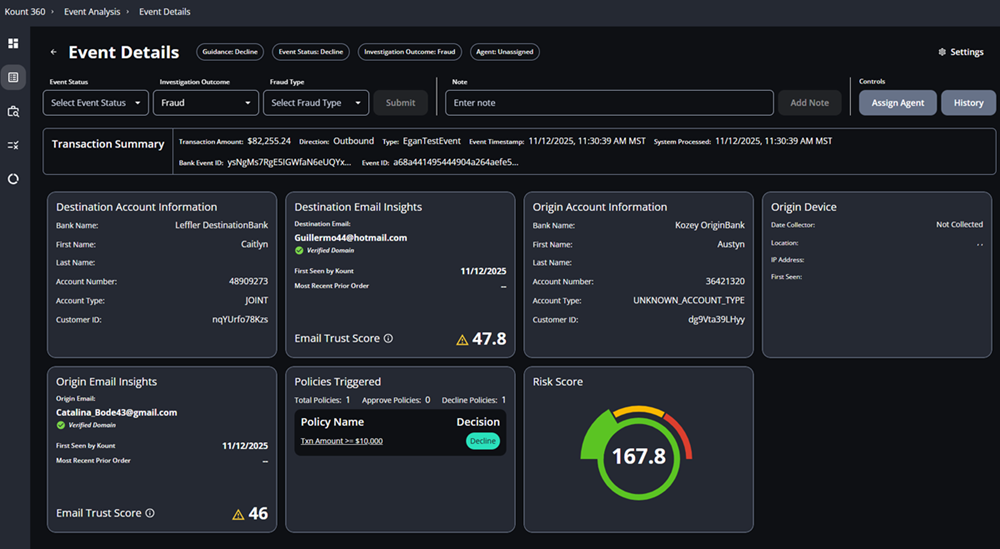This screenshot has width=1000, height=549.
Task: Open the rules checklist icon in sidebar
Action: coord(13,145)
